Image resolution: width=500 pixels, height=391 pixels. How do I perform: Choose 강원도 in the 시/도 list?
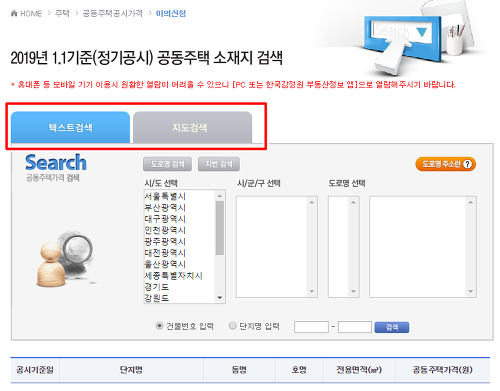(x=157, y=298)
